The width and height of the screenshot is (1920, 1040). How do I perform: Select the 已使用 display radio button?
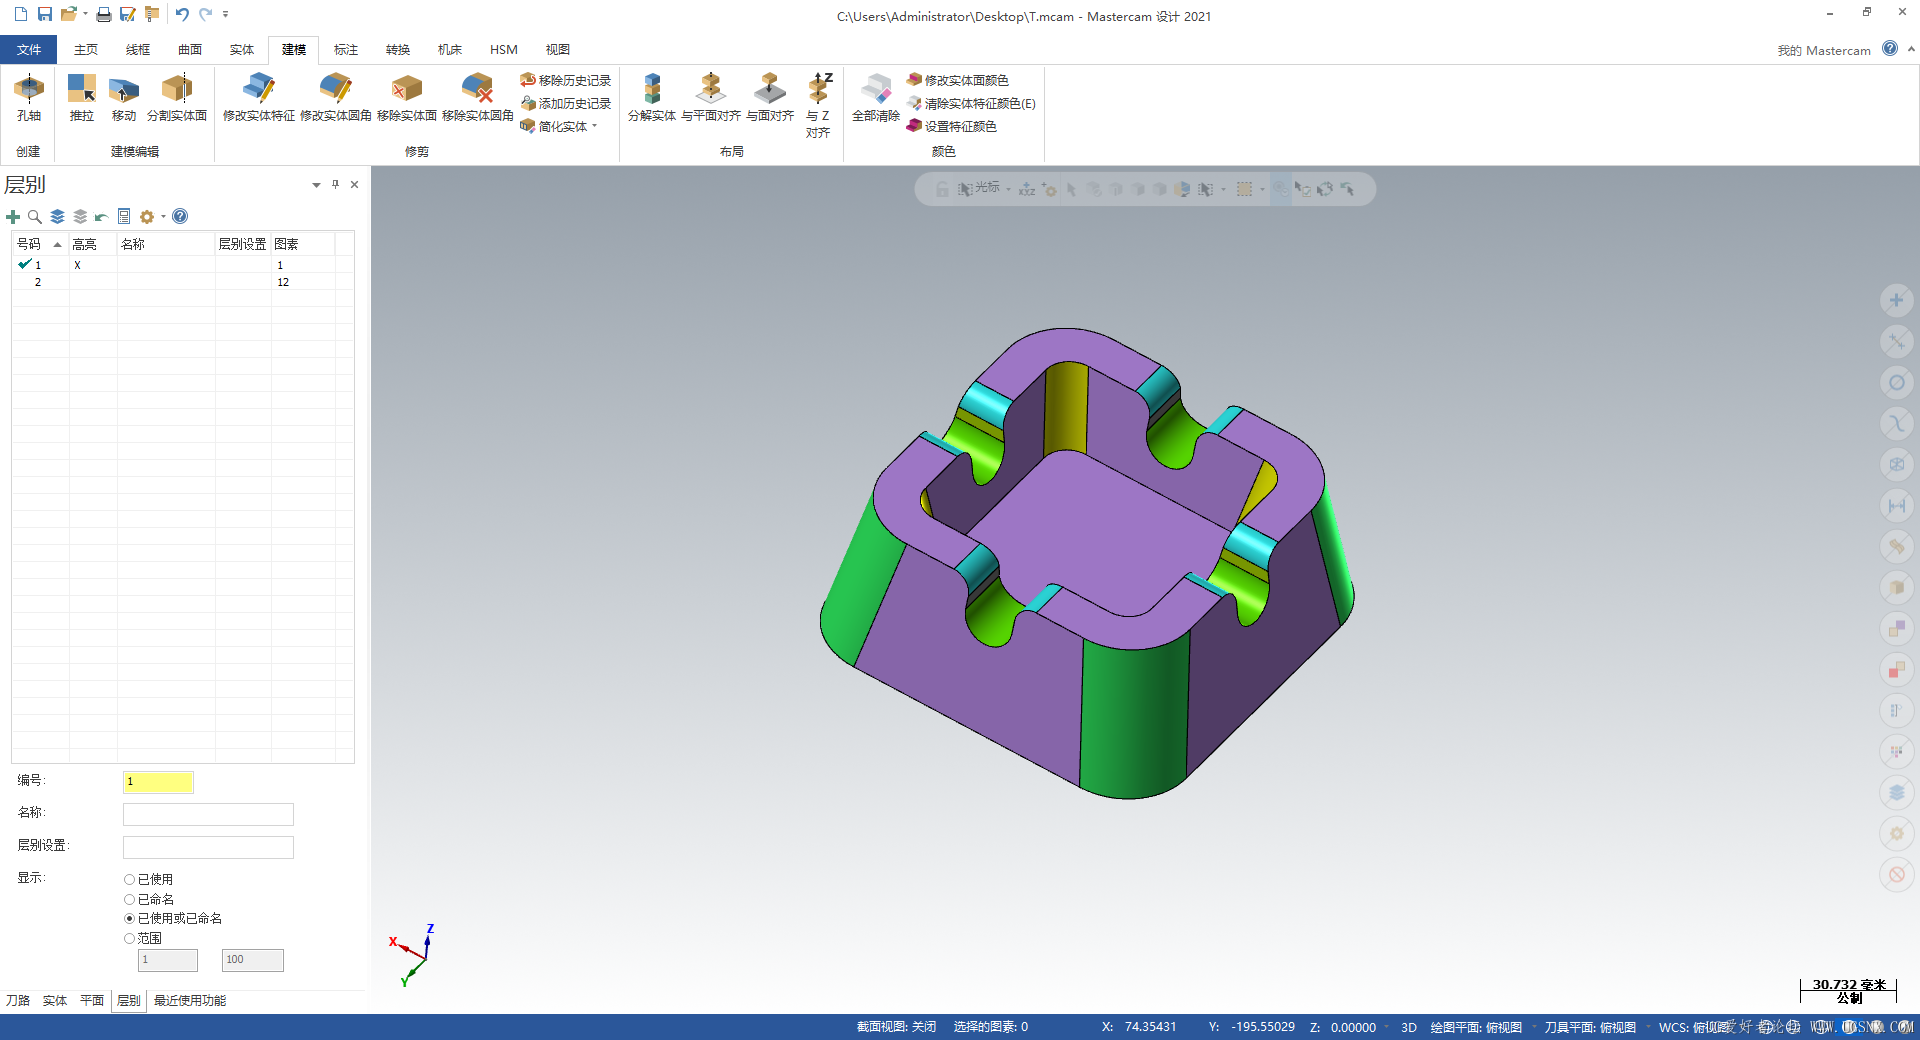pyautogui.click(x=129, y=880)
